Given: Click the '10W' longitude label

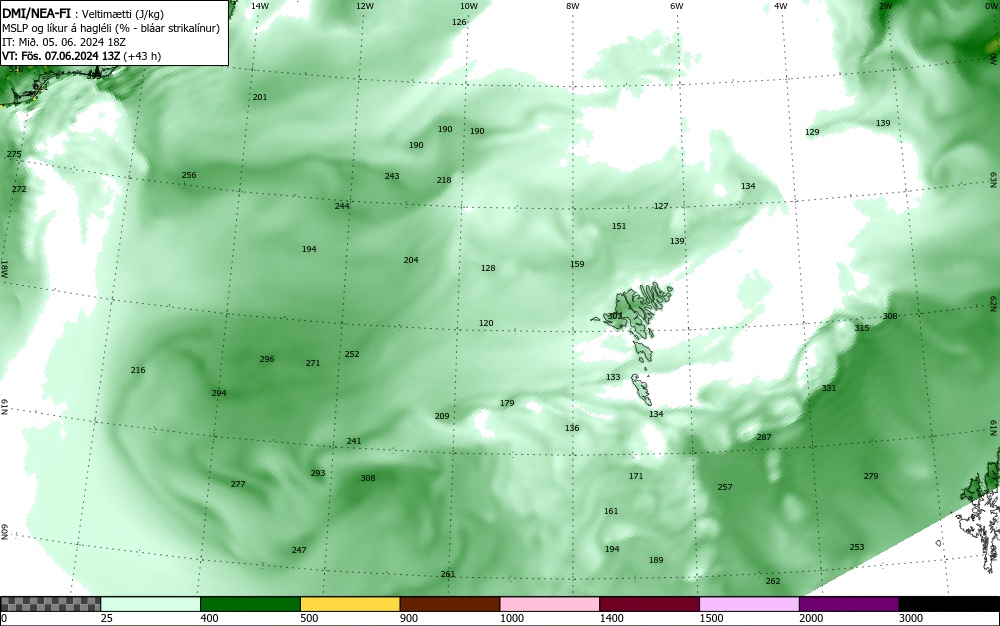Looking at the screenshot, I should (x=469, y=6).
